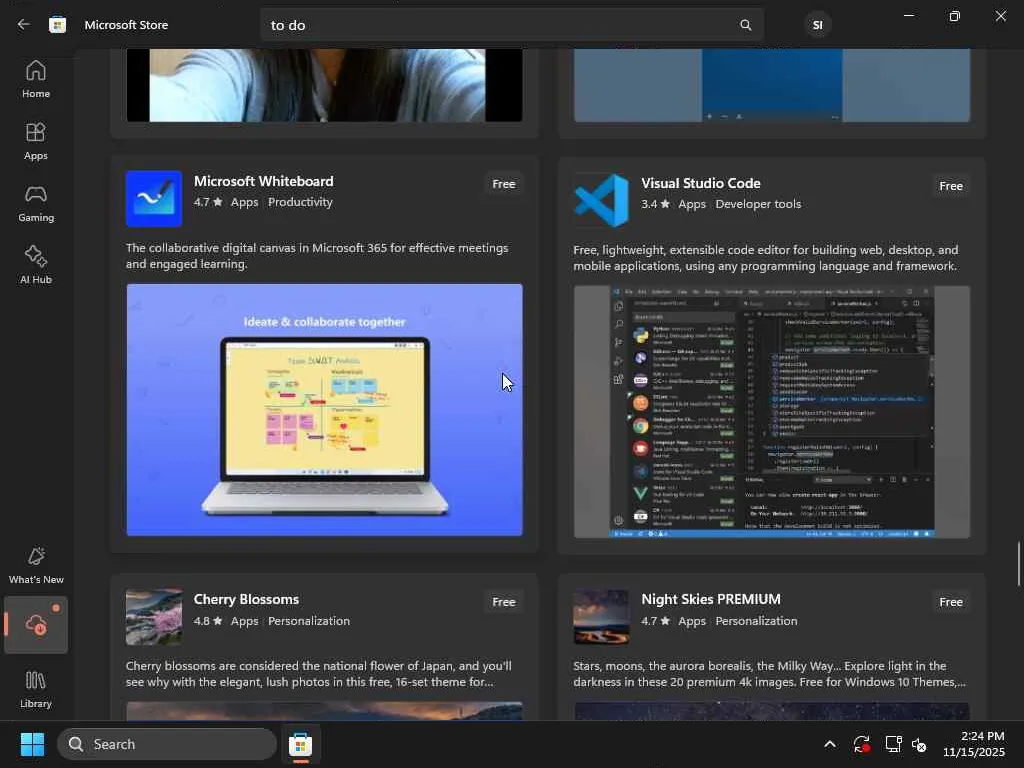Open Home in the sidebar
The image size is (1024, 768).
36,79
